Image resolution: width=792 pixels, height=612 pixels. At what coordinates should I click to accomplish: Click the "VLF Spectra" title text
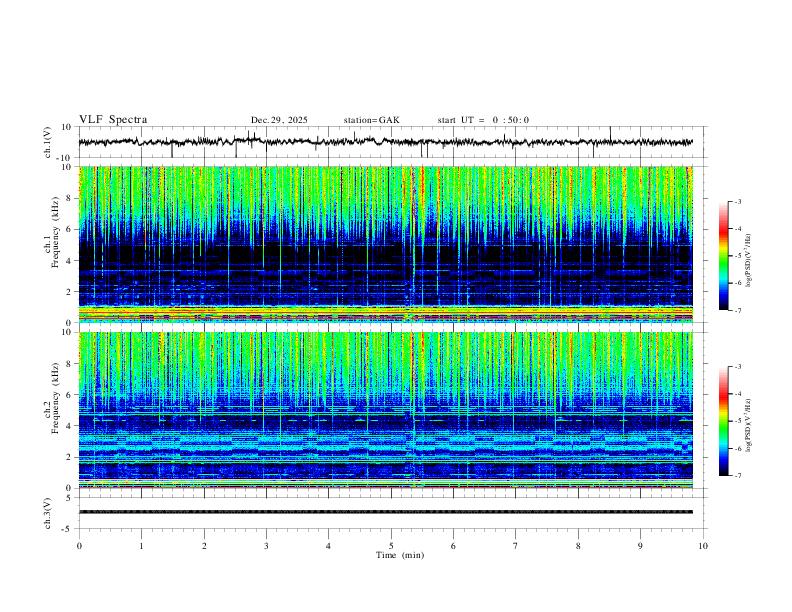pyautogui.click(x=113, y=120)
